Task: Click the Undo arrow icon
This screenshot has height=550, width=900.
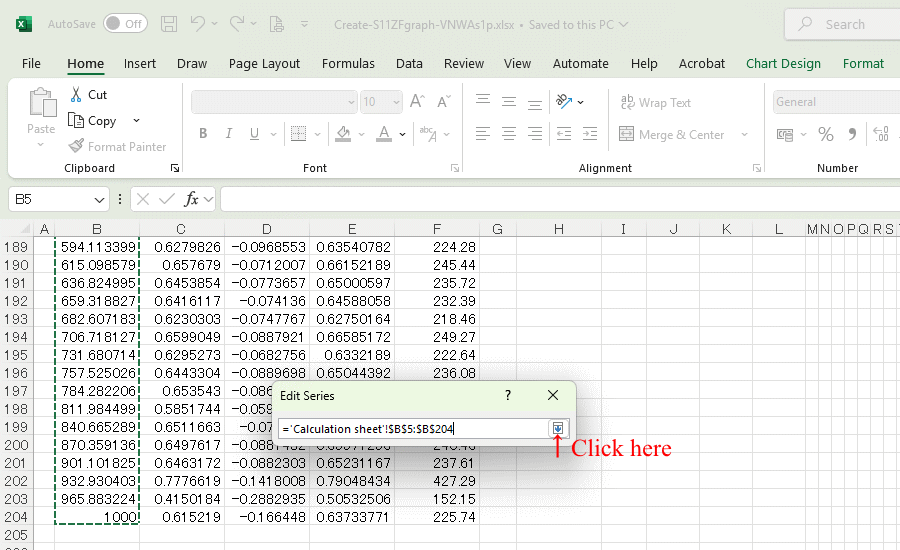Action: (197, 24)
